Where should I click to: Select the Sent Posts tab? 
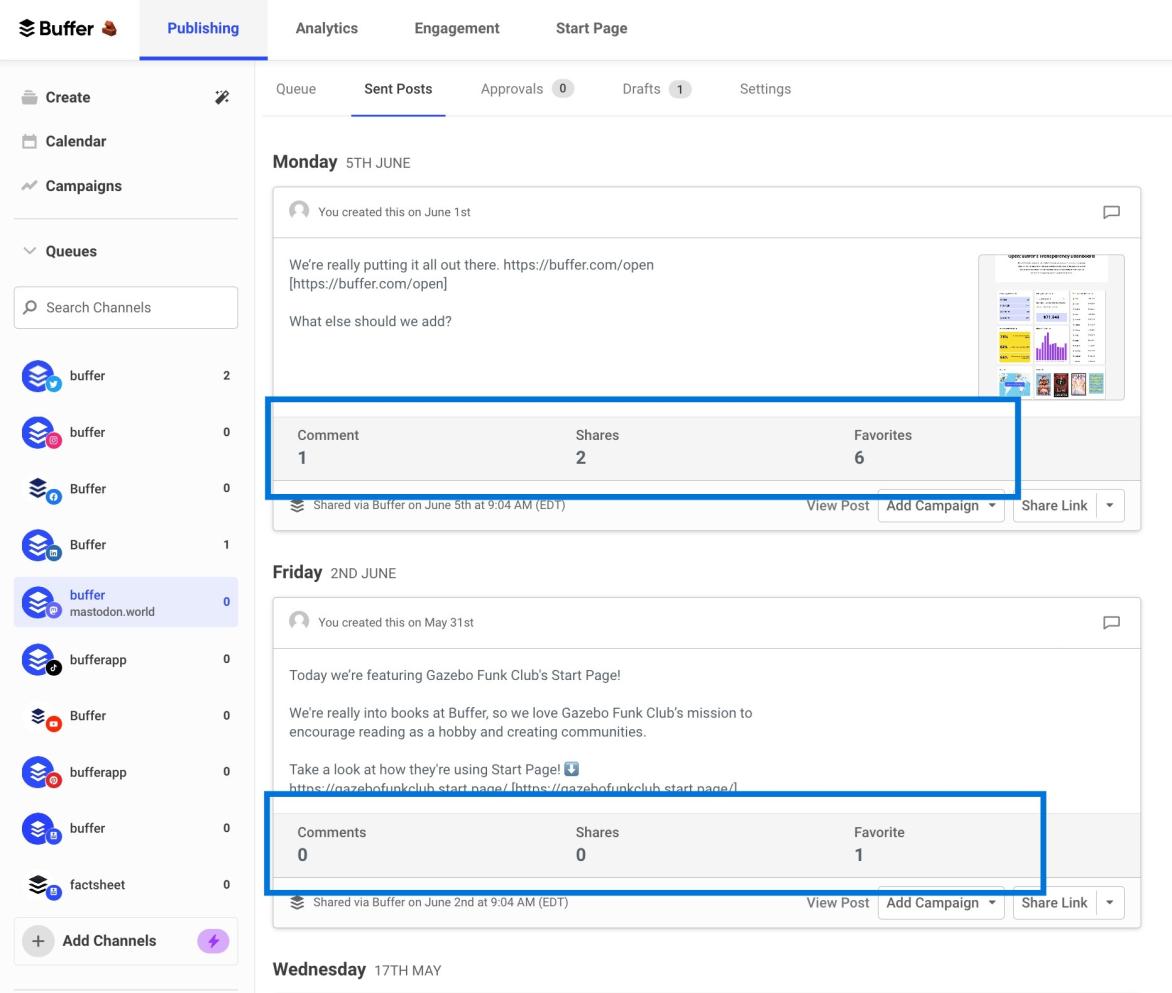pyautogui.click(x=398, y=89)
